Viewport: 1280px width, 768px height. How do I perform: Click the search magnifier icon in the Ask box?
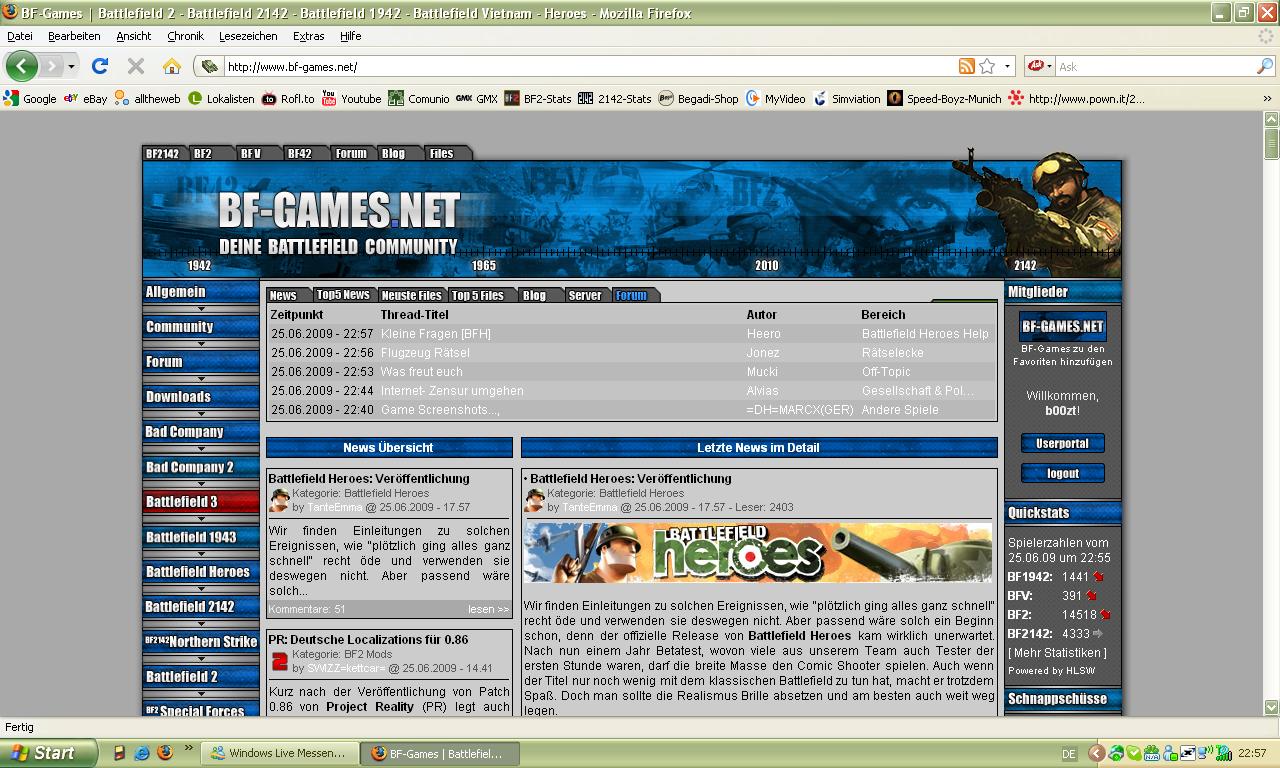click(x=1264, y=66)
